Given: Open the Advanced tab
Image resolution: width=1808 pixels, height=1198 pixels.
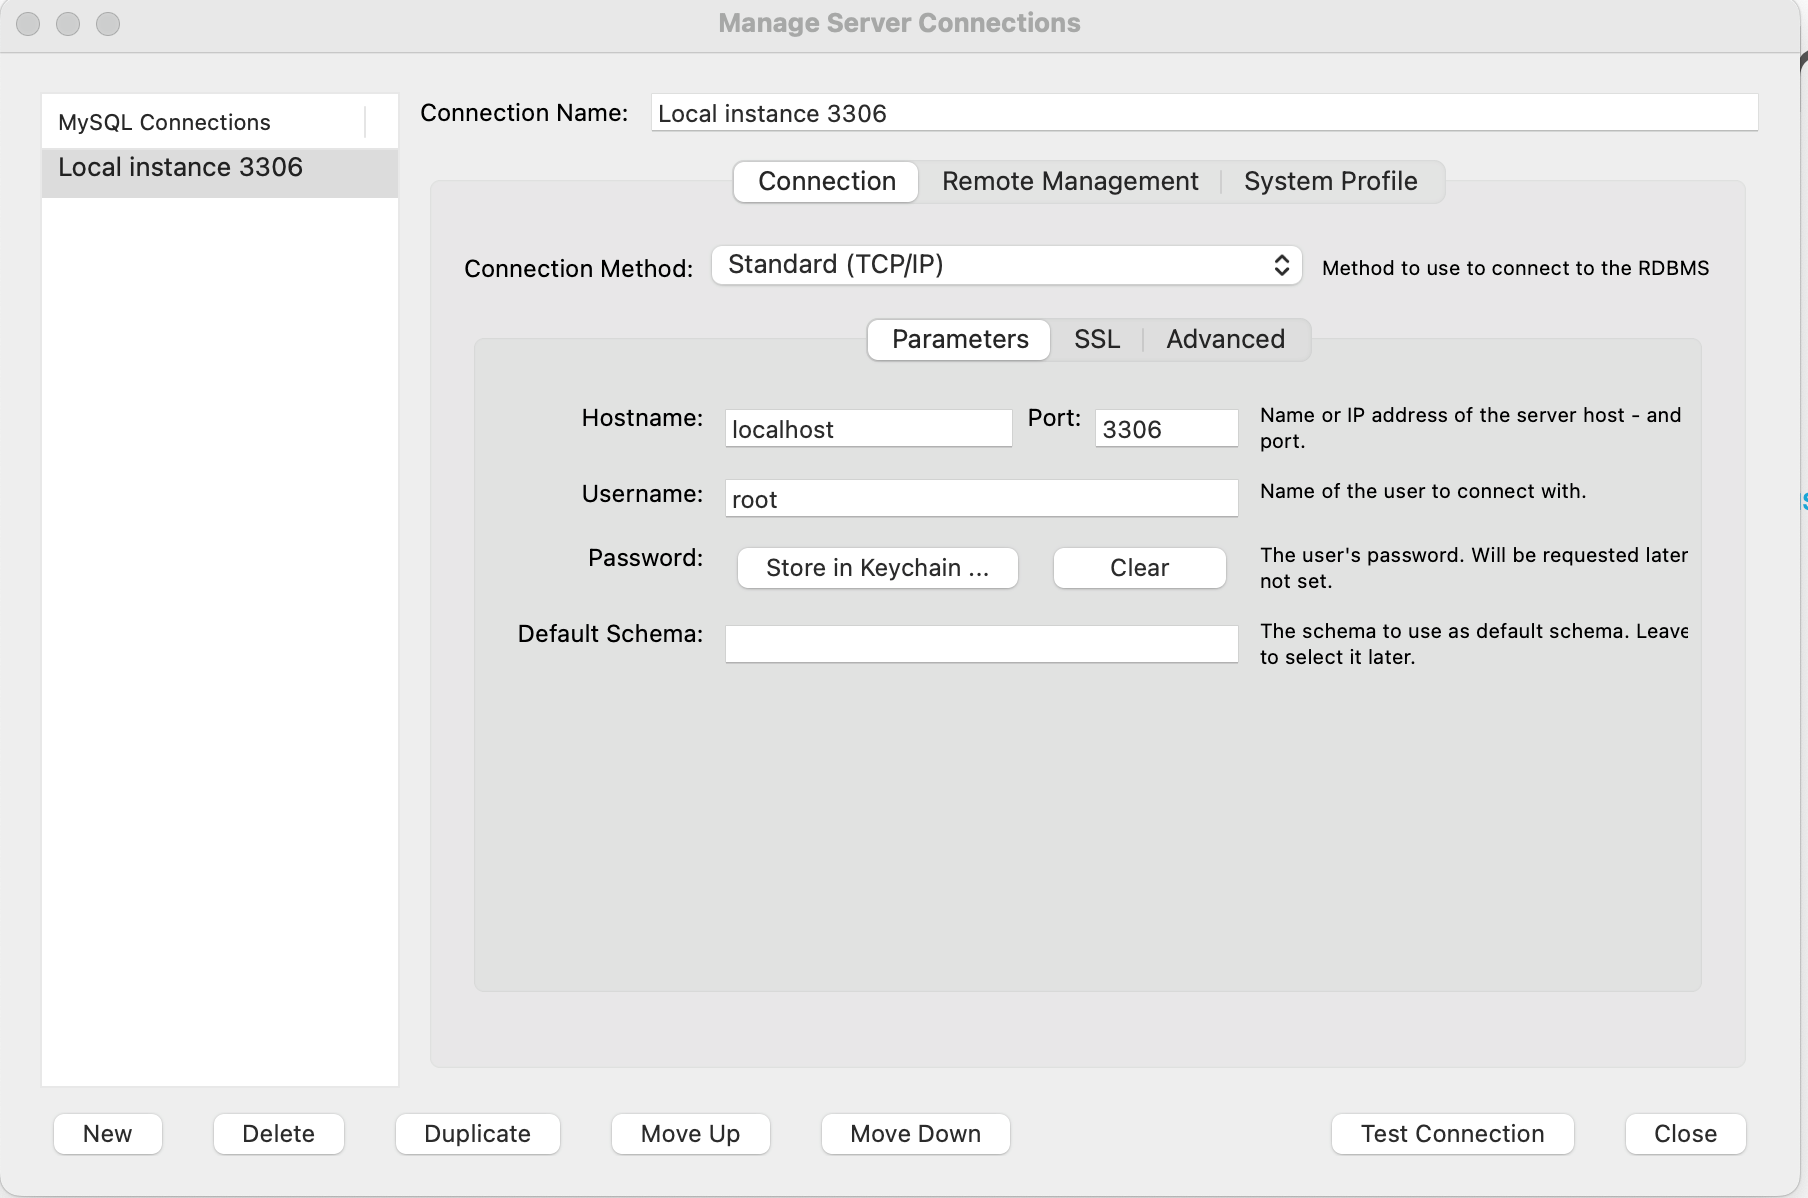Looking at the screenshot, I should coord(1225,340).
